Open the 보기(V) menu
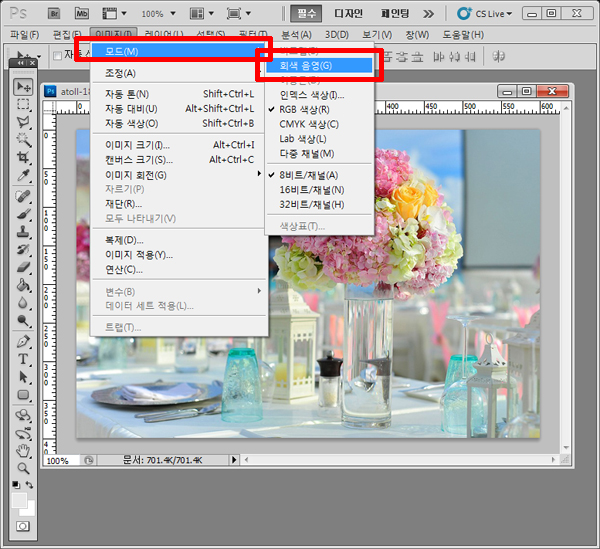The width and height of the screenshot is (600, 549). [x=376, y=35]
